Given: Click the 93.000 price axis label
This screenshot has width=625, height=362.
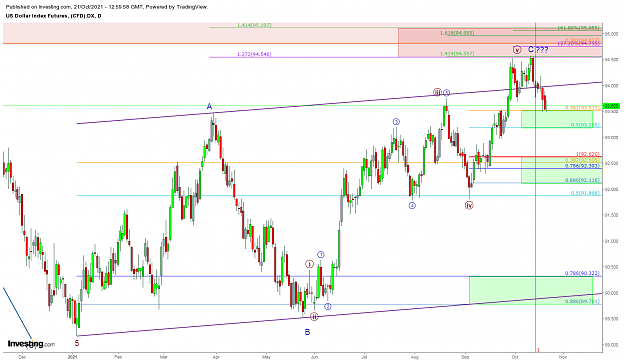Looking at the screenshot, I should pyautogui.click(x=611, y=138).
